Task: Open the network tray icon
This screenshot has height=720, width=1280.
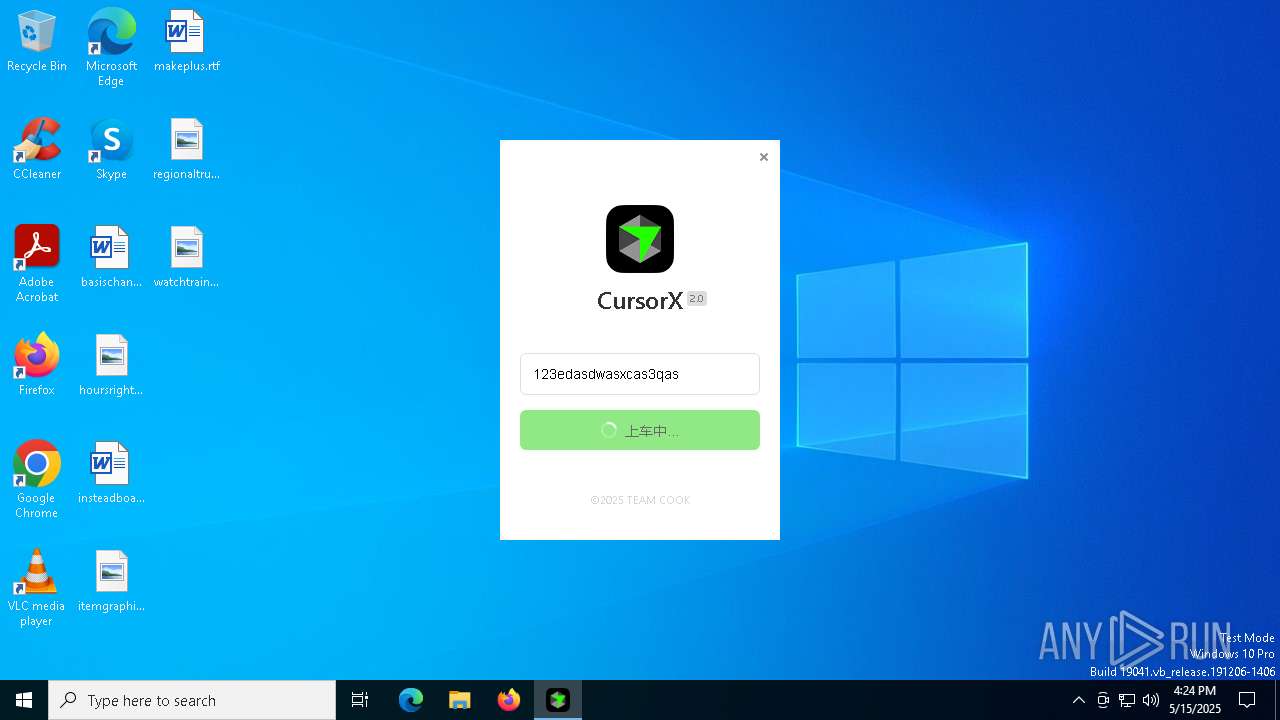Action: 1127,700
